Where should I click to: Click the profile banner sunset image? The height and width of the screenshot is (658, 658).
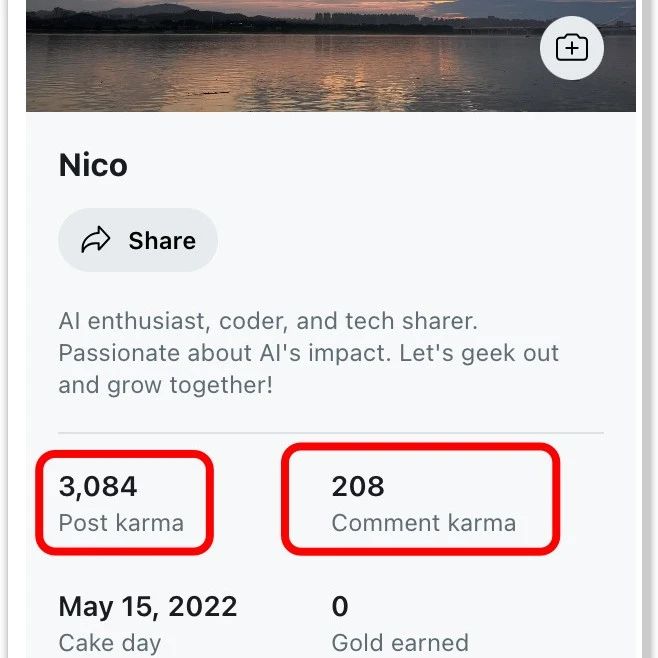tap(331, 56)
